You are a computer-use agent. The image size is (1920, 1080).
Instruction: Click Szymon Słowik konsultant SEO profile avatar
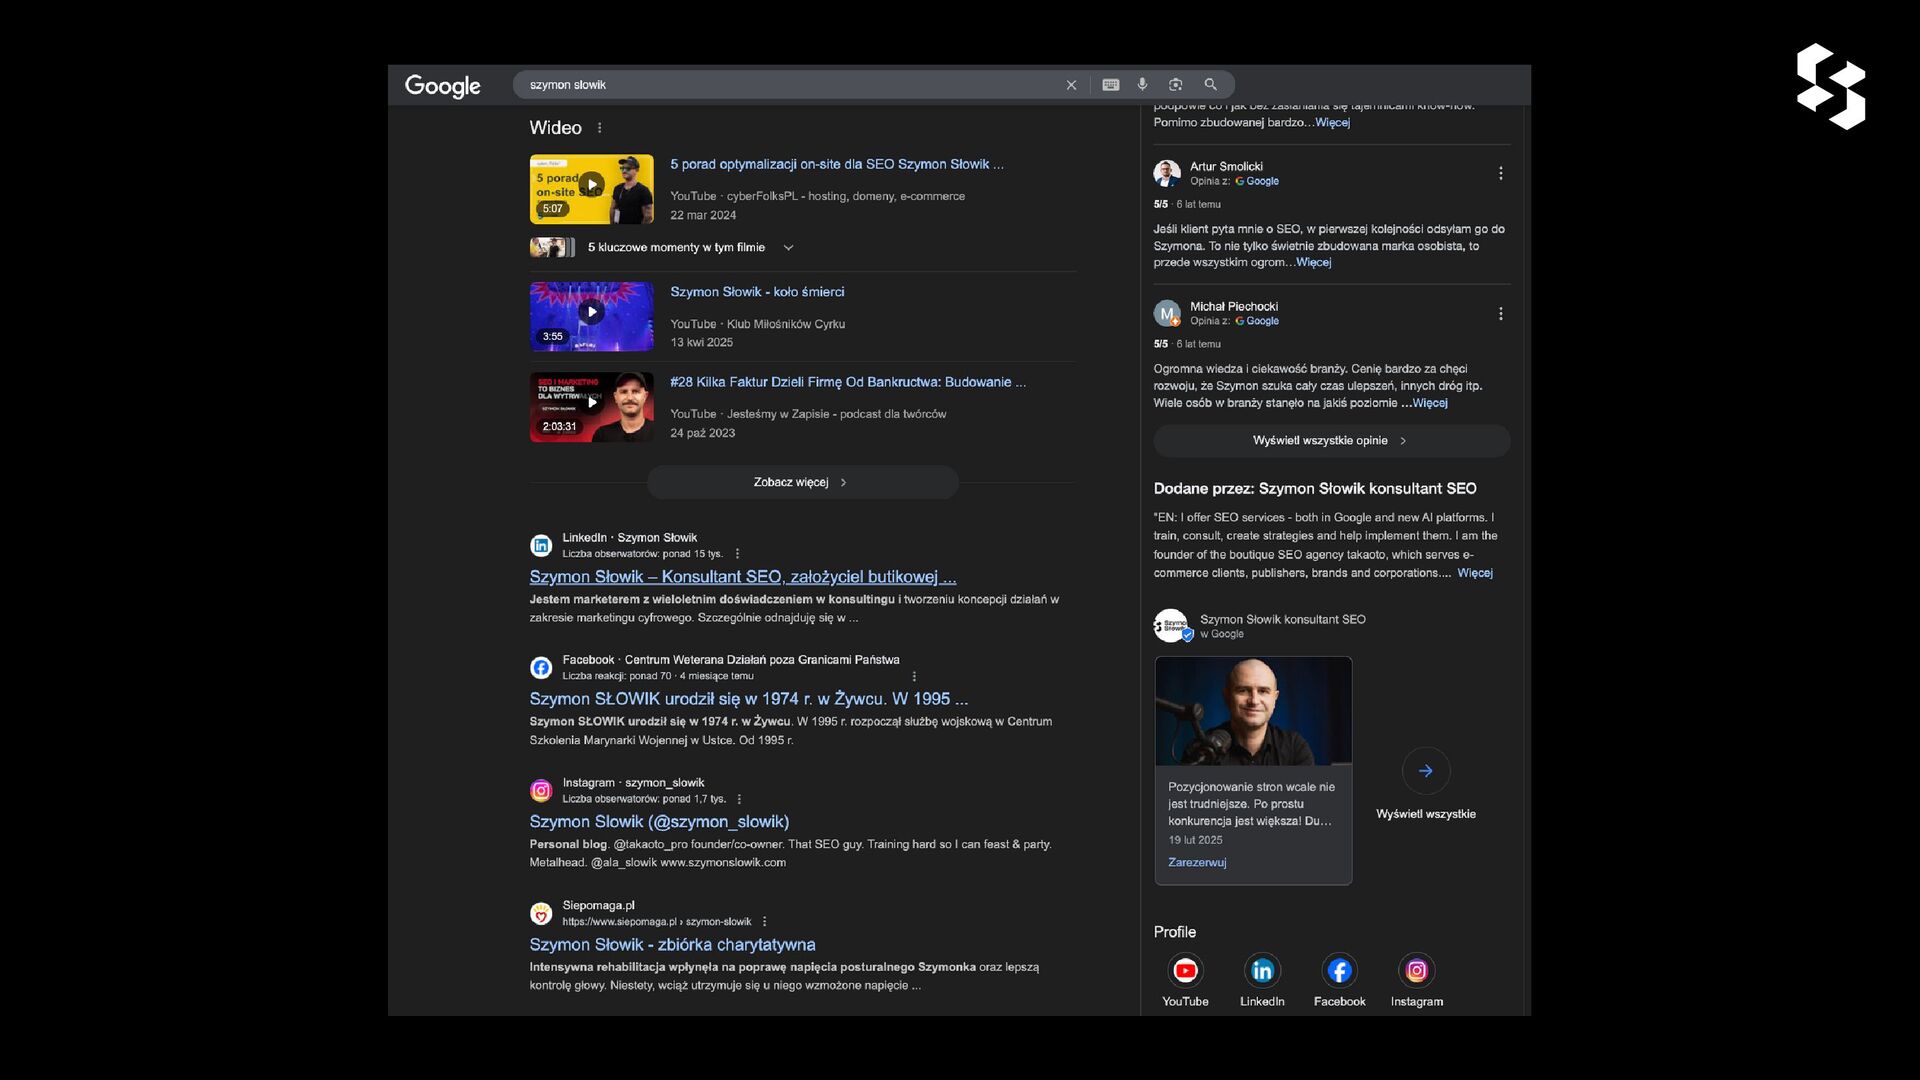coord(1171,626)
